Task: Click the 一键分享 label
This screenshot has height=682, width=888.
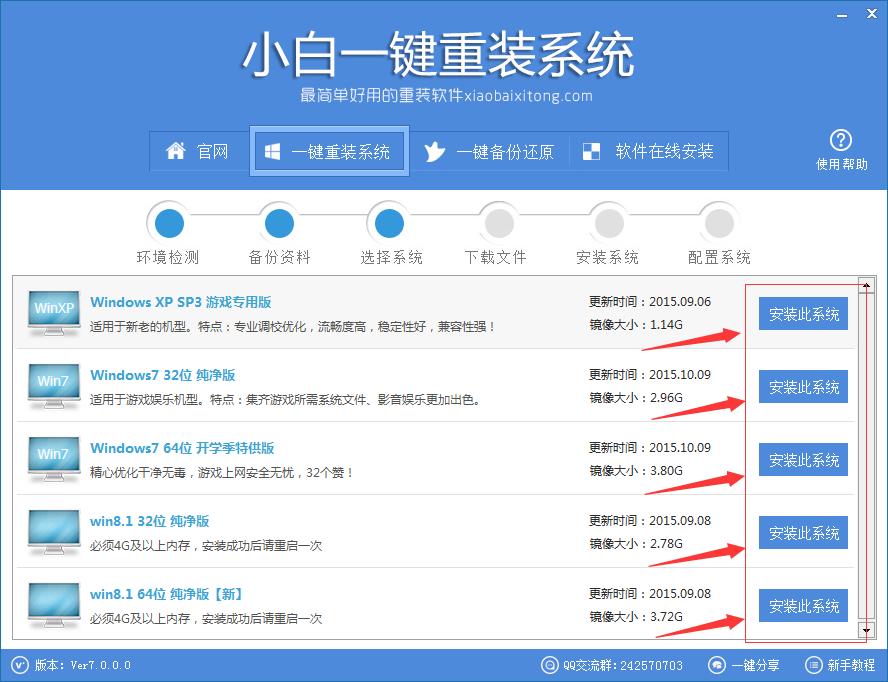Action: (x=755, y=665)
